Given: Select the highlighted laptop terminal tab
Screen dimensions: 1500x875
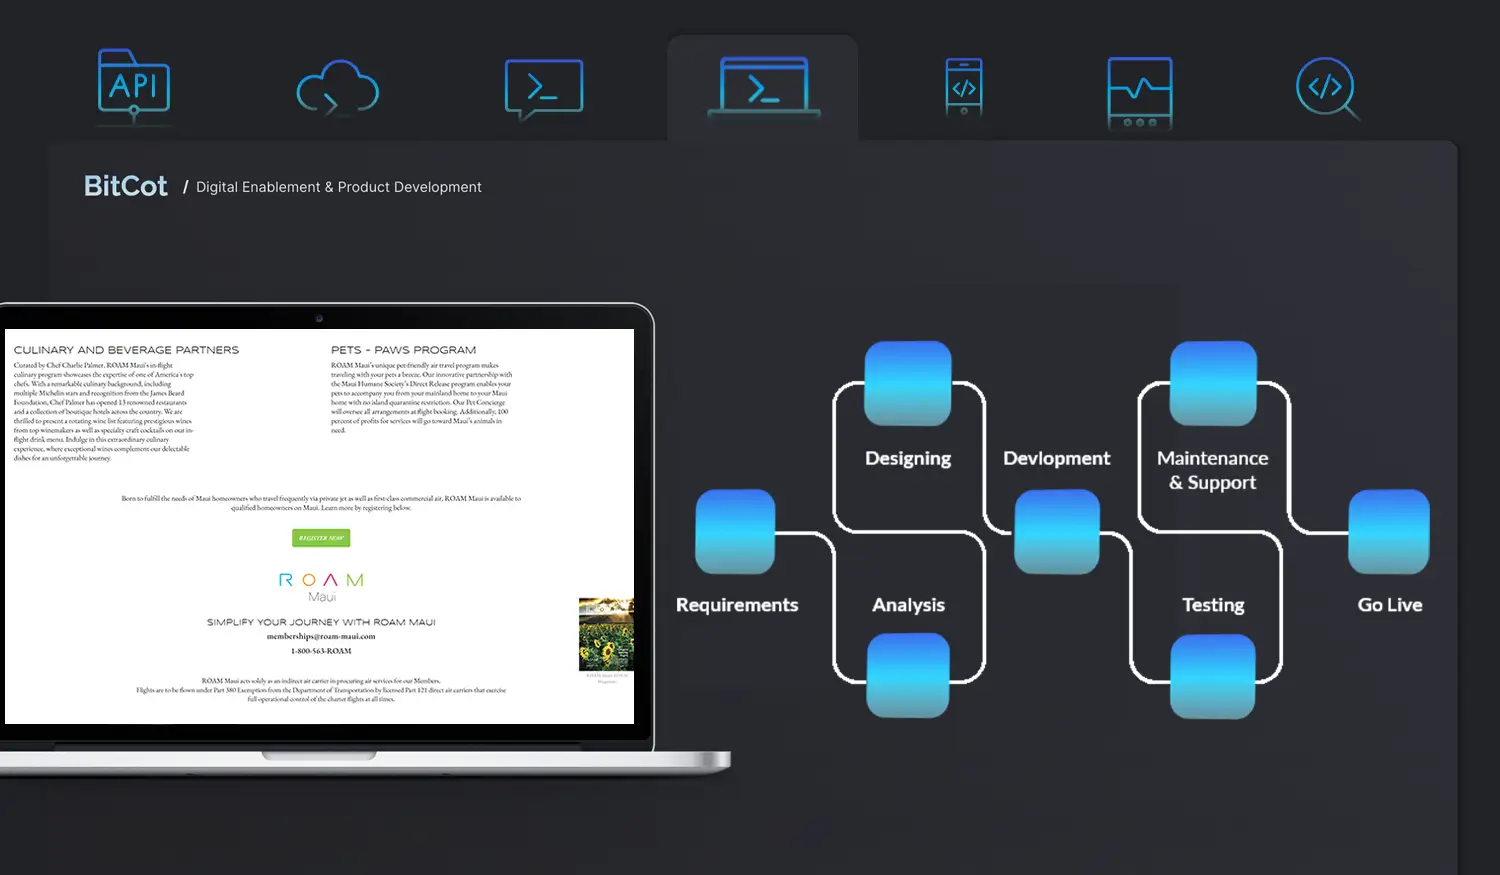Looking at the screenshot, I should pyautogui.click(x=763, y=88).
